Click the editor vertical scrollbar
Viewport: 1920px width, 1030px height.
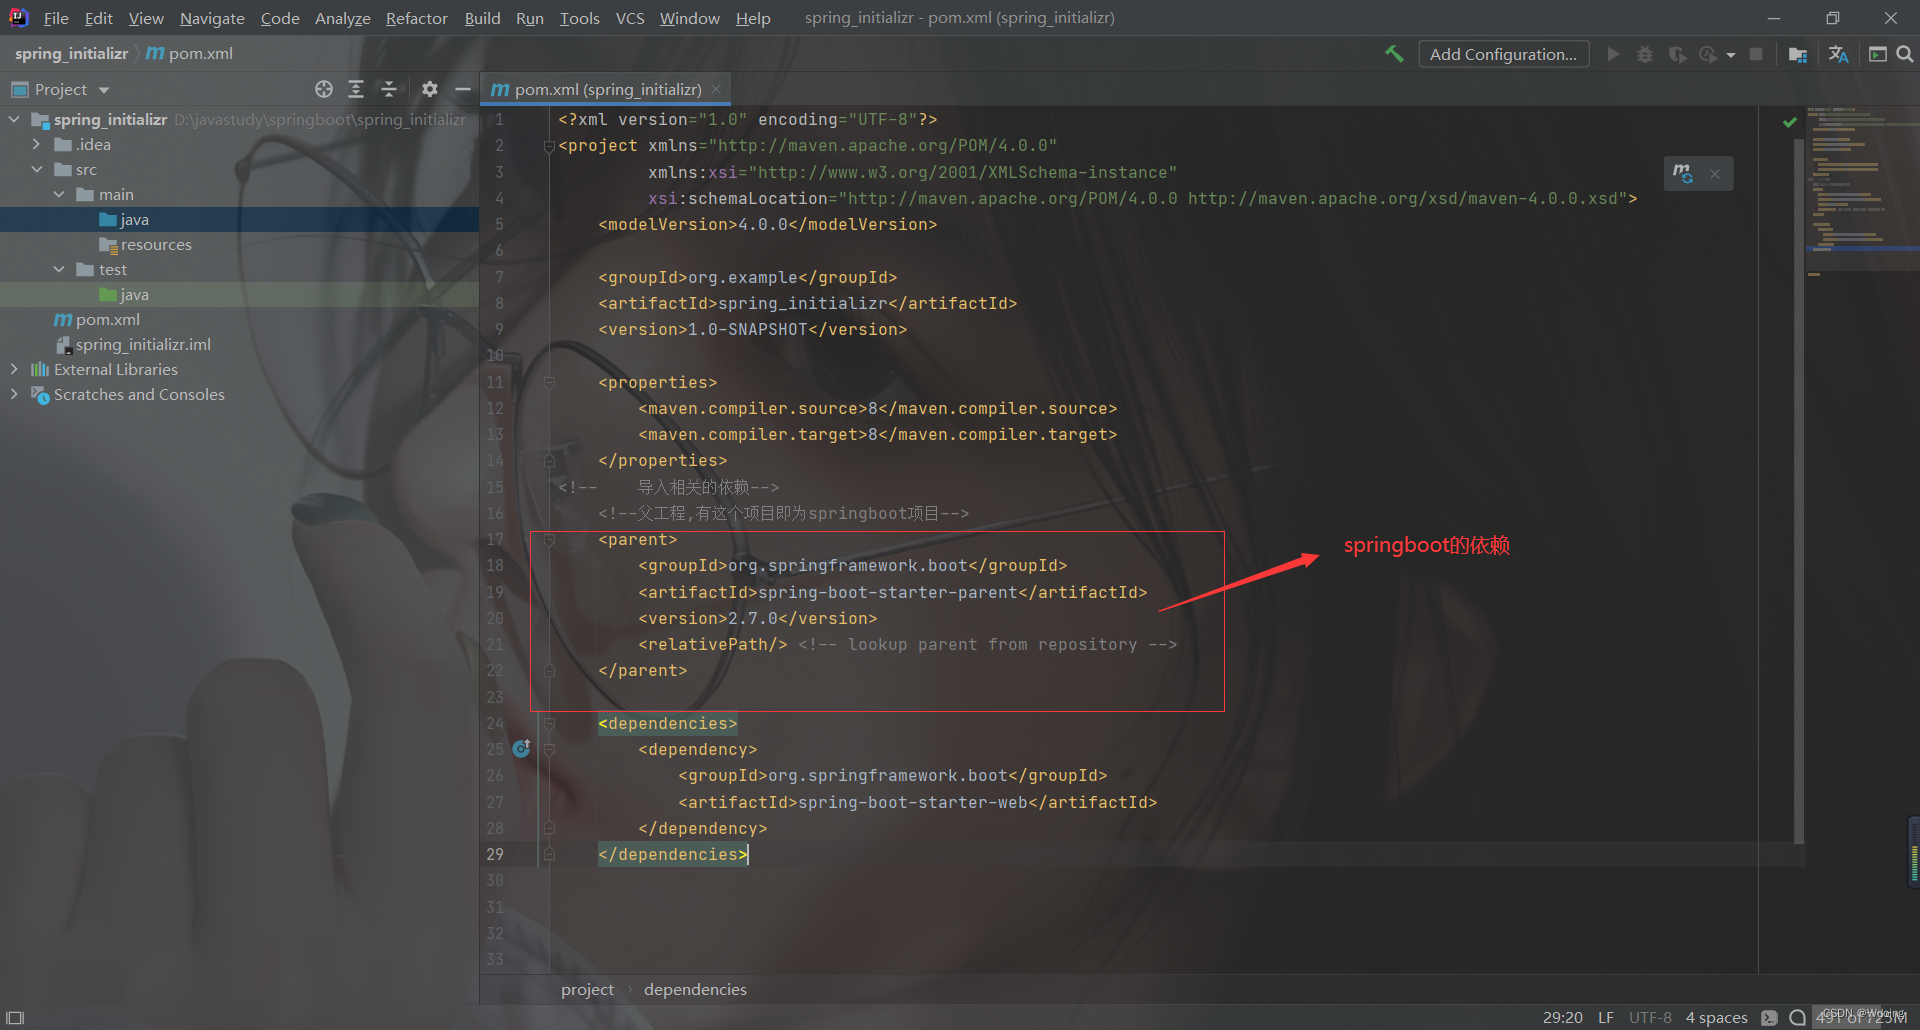[x=1798, y=490]
